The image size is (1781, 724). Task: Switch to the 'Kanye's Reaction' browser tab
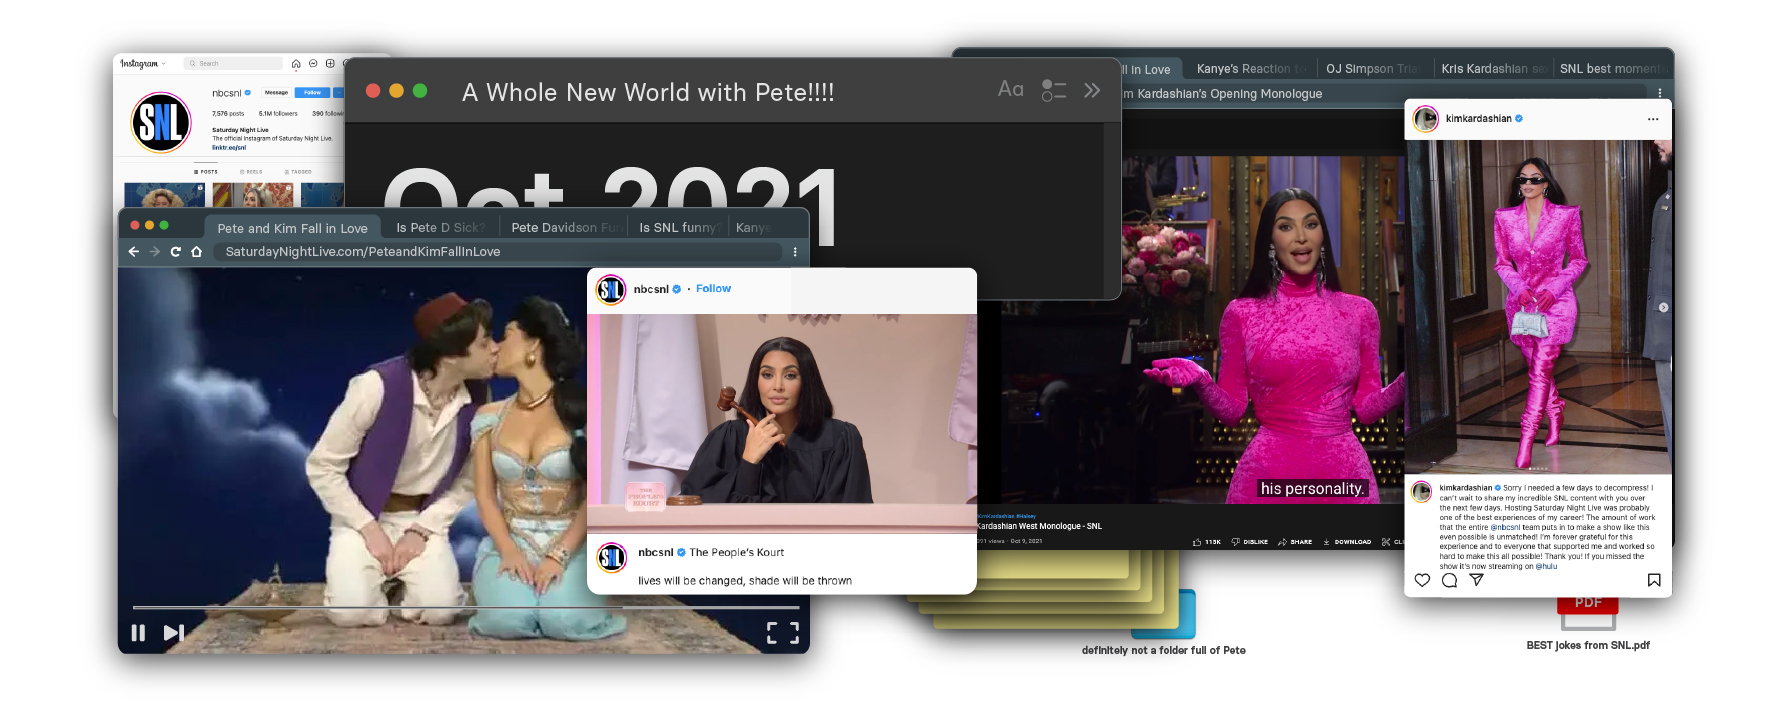point(1250,69)
